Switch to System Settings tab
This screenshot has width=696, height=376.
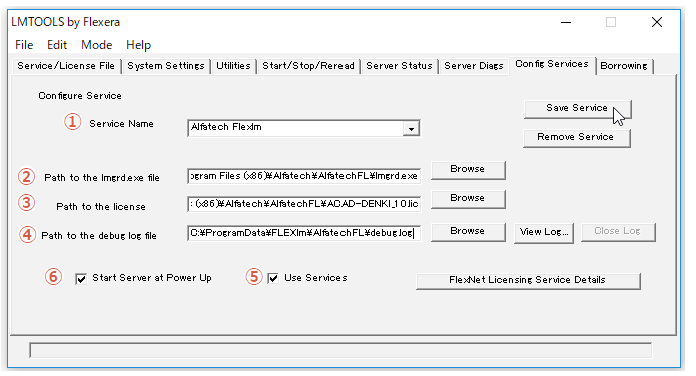tap(166, 66)
